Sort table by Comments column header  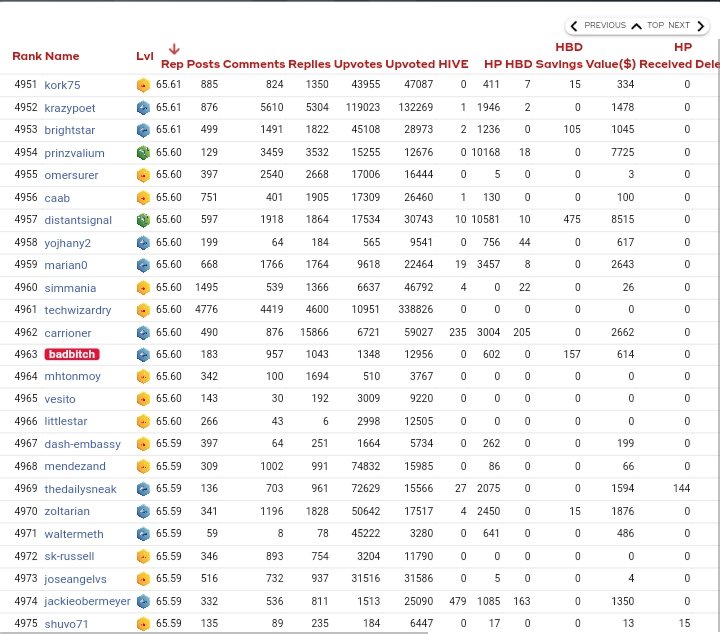tap(254, 64)
